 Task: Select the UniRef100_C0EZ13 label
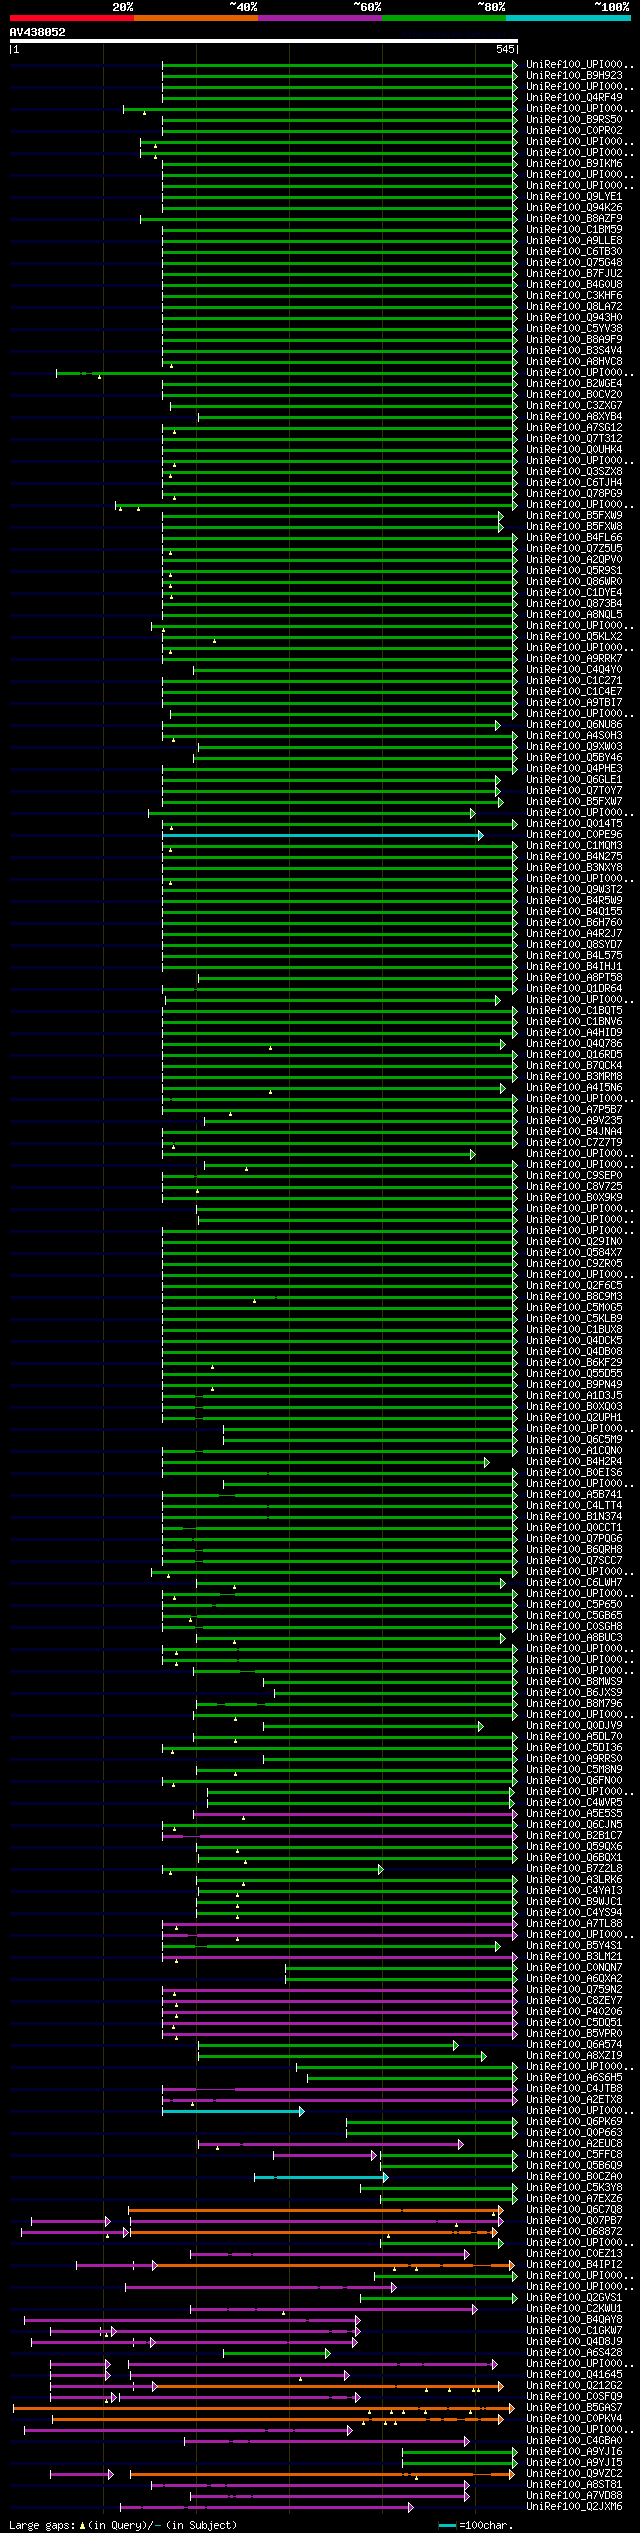pyautogui.click(x=574, y=2253)
